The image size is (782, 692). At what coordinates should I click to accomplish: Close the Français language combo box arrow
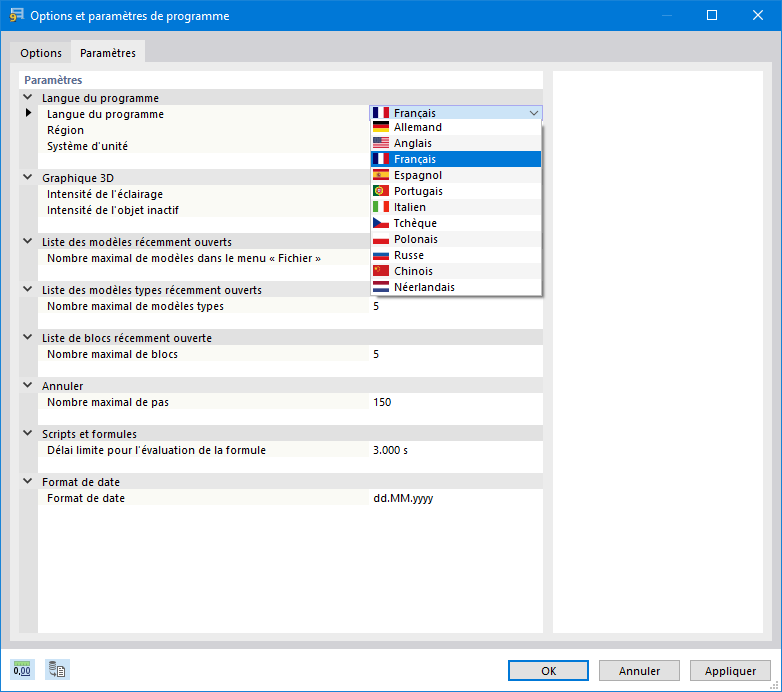[534, 113]
